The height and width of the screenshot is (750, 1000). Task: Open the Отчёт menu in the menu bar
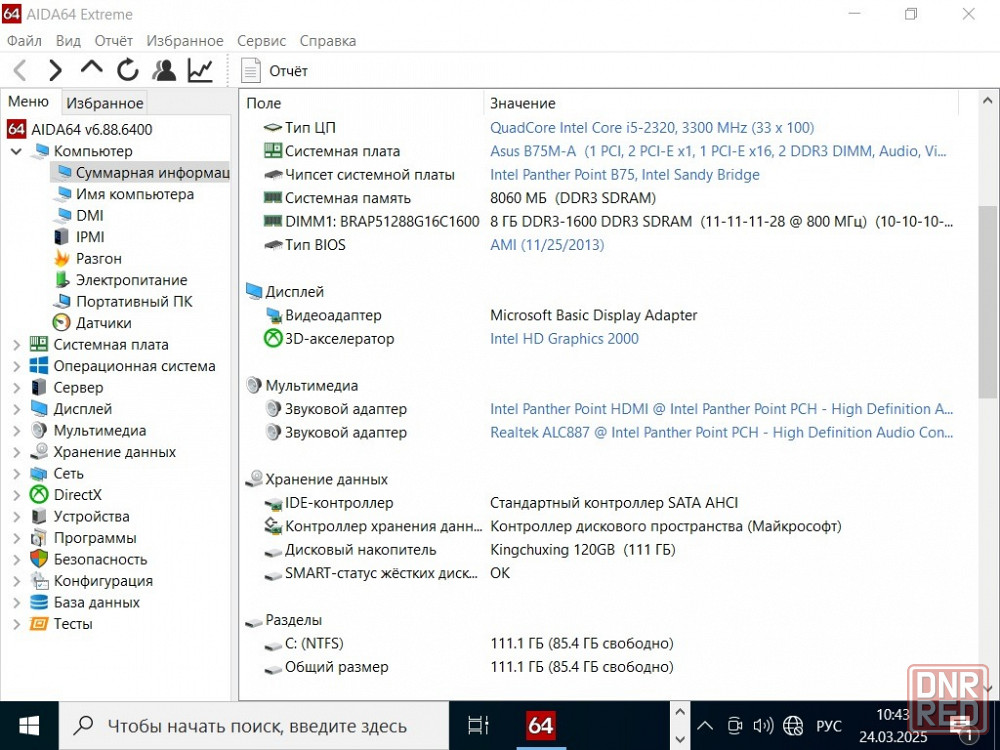click(x=114, y=41)
